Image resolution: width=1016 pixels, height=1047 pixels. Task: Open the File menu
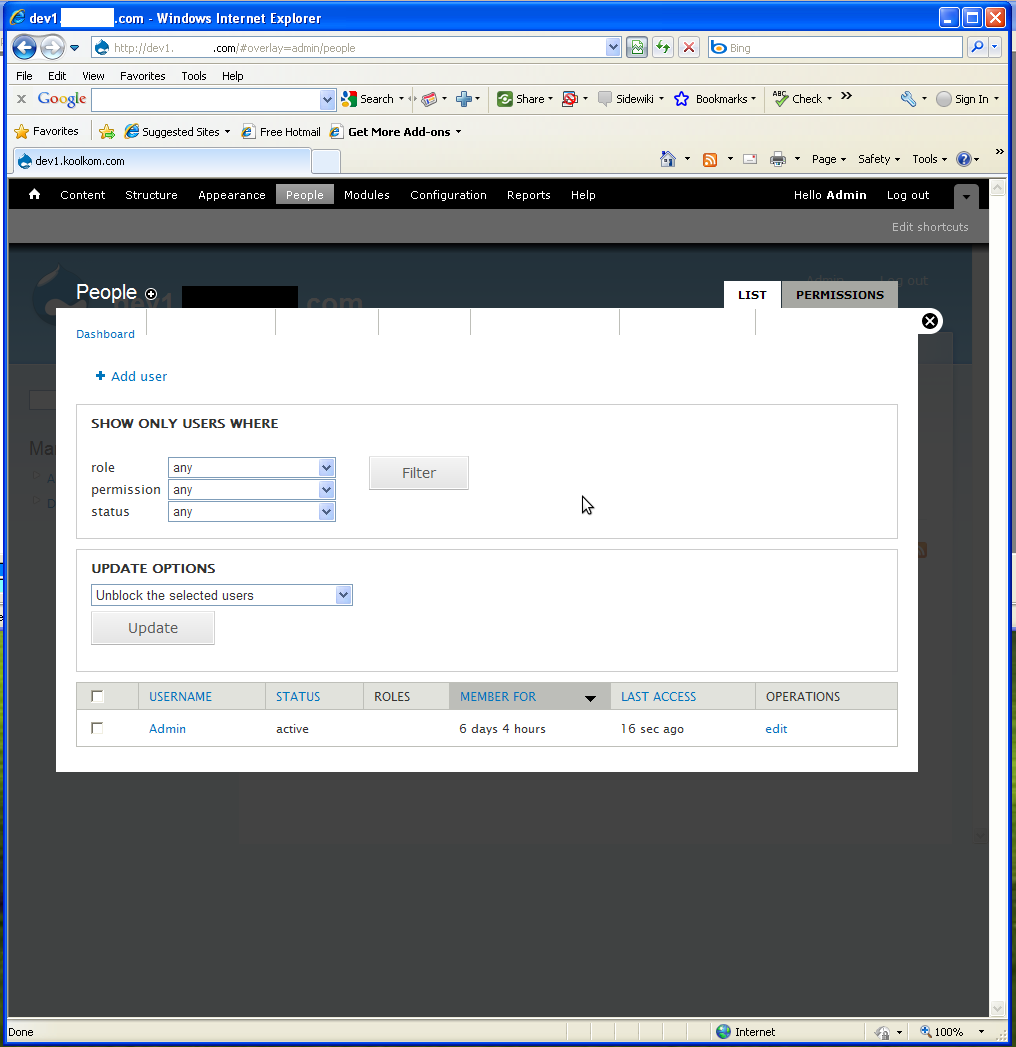tap(24, 75)
